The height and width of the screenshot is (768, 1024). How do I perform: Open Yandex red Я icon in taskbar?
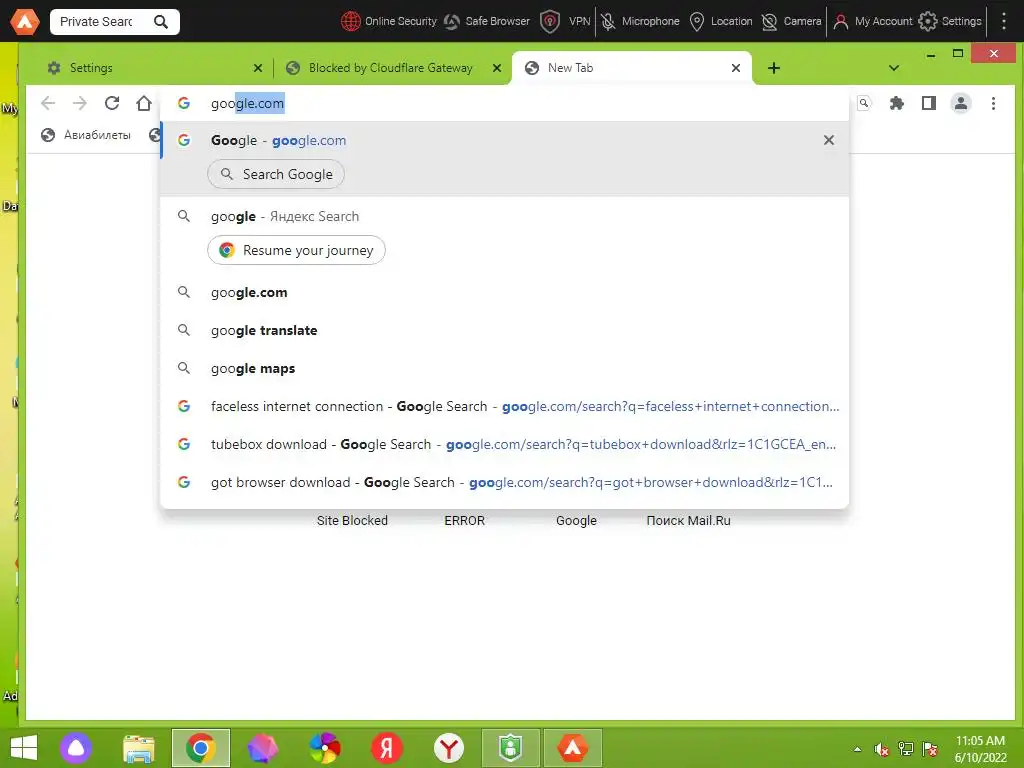(x=387, y=748)
